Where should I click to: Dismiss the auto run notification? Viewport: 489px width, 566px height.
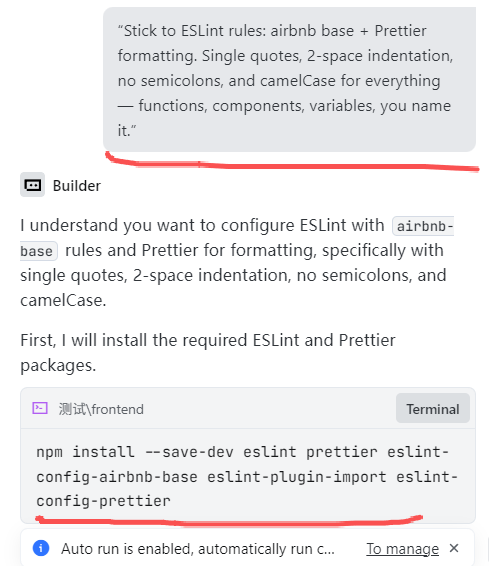click(x=454, y=548)
